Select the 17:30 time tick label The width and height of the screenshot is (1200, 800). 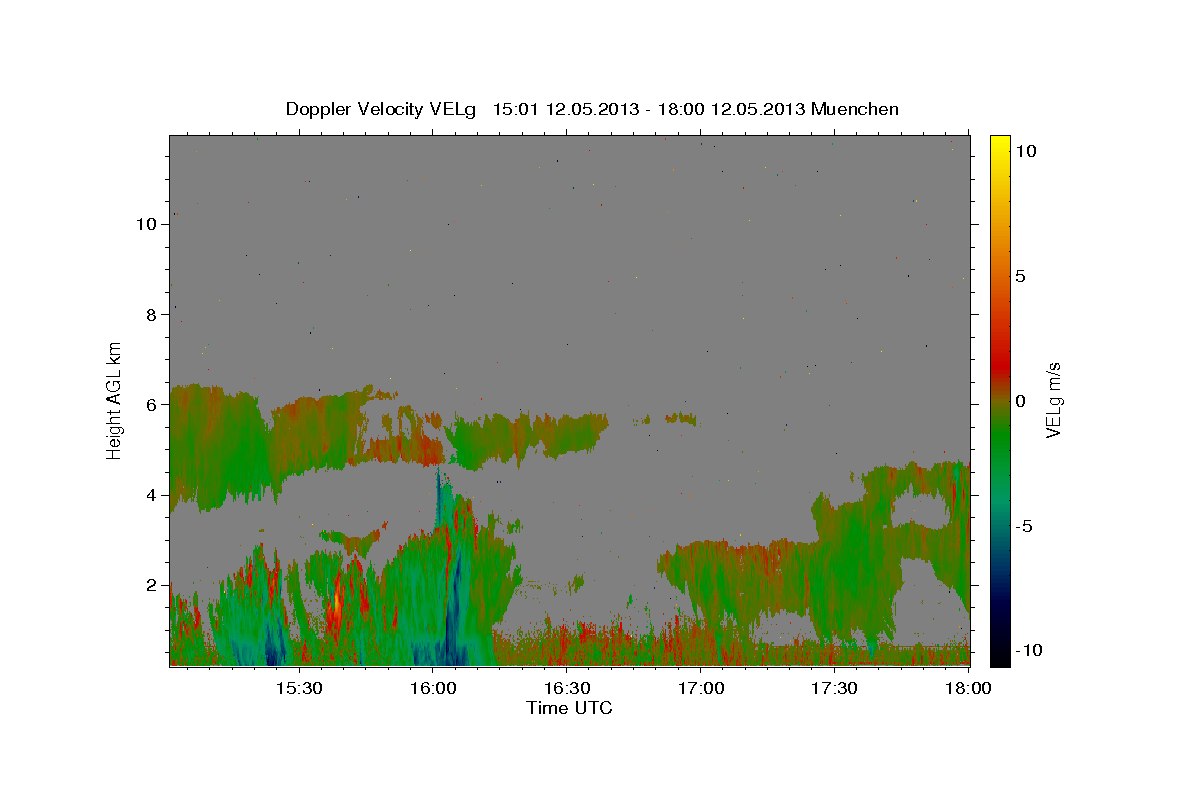[835, 689]
